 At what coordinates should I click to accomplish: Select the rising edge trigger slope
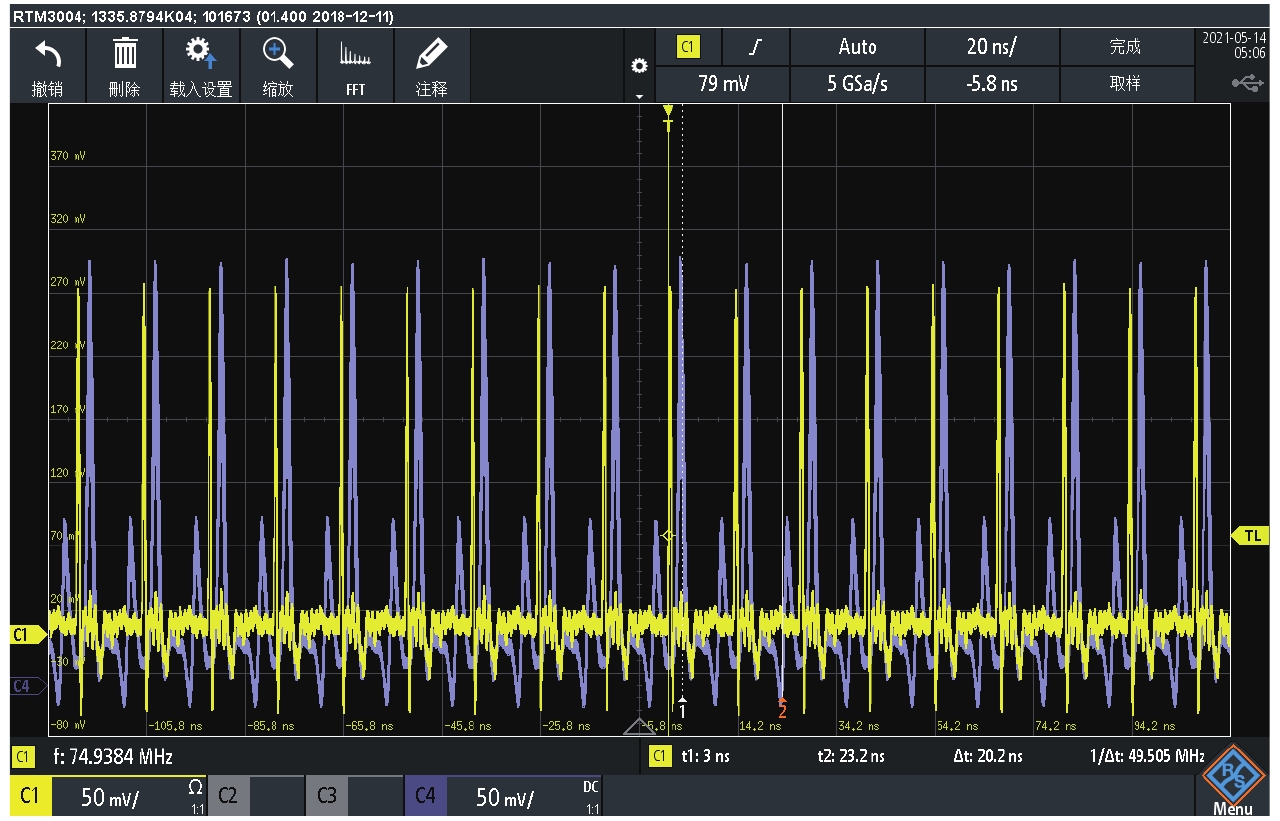[x=755, y=47]
